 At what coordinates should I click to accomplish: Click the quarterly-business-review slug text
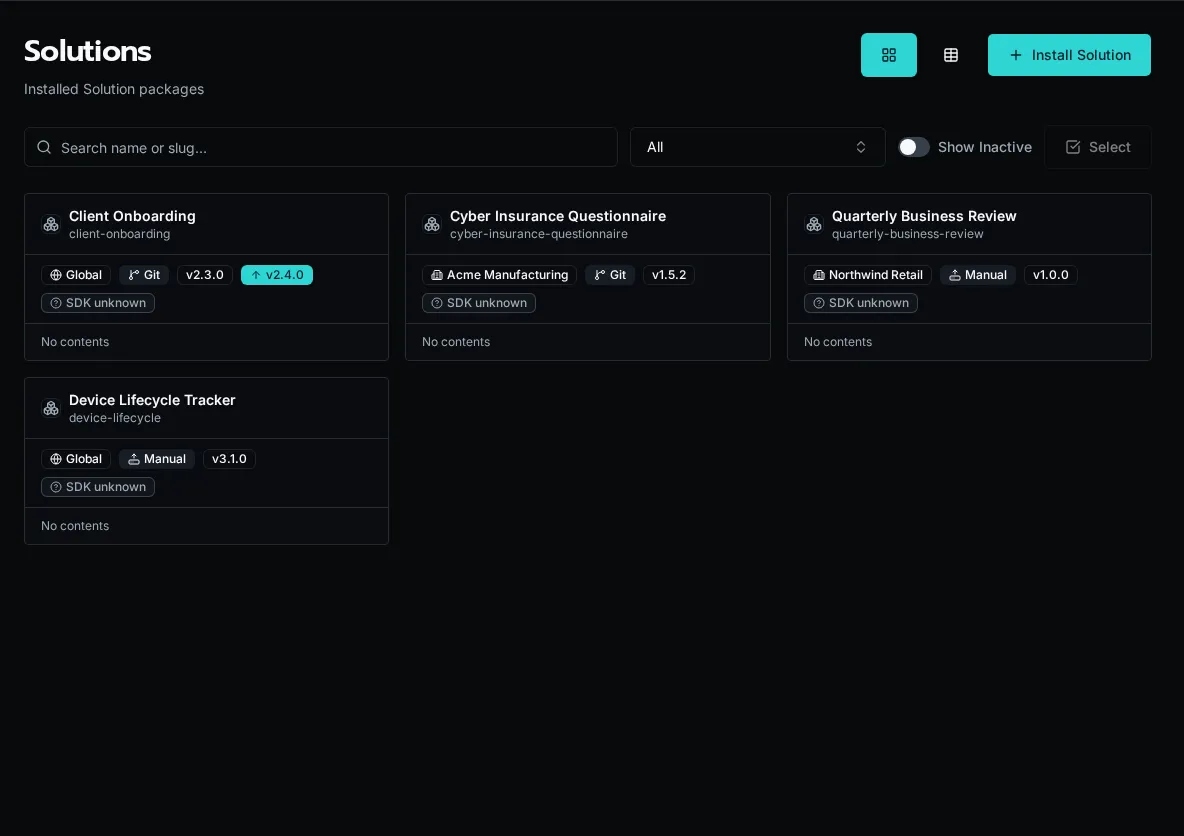click(x=908, y=234)
